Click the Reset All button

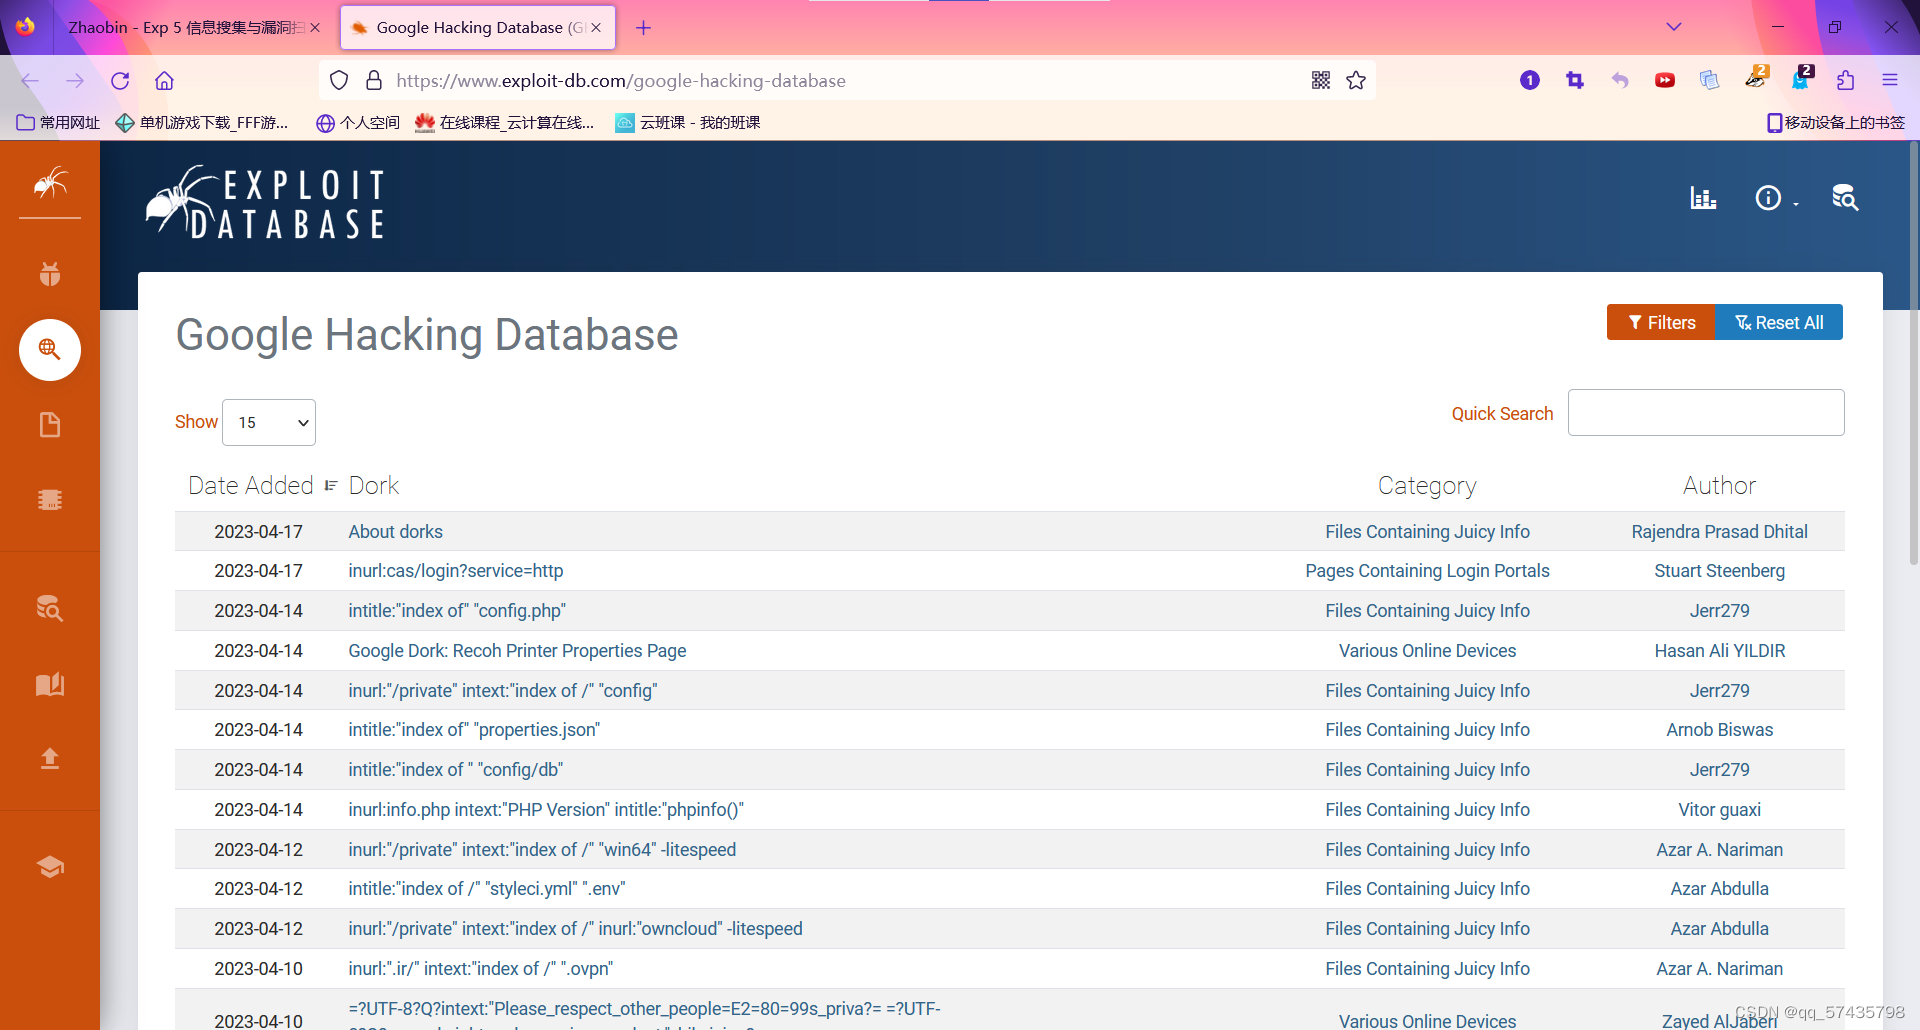1779,323
